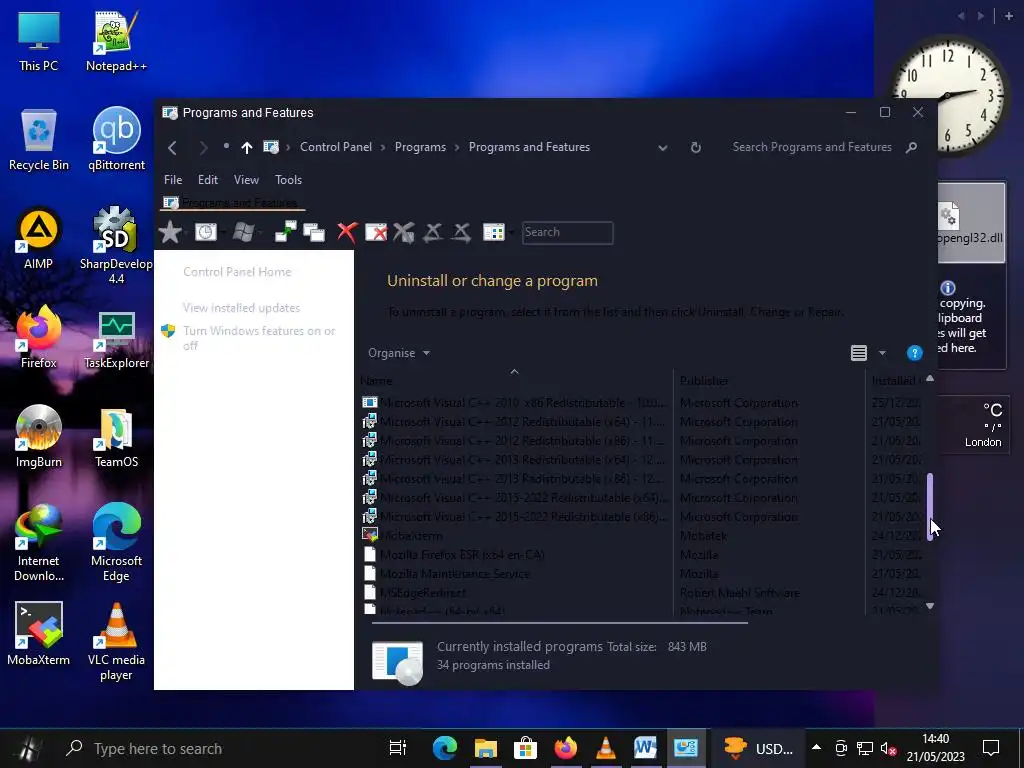Viewport: 1024px width, 768px height.
Task: Open the recent locations dropdown dot
Action: point(226,146)
